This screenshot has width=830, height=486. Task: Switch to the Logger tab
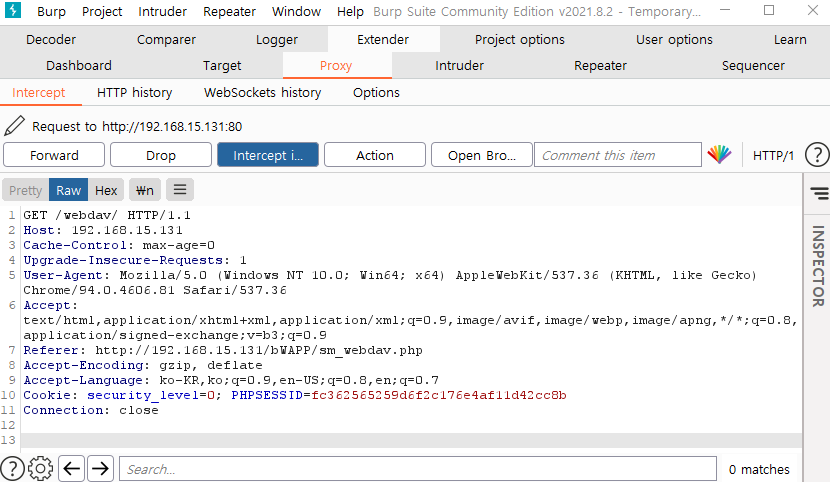coord(277,40)
